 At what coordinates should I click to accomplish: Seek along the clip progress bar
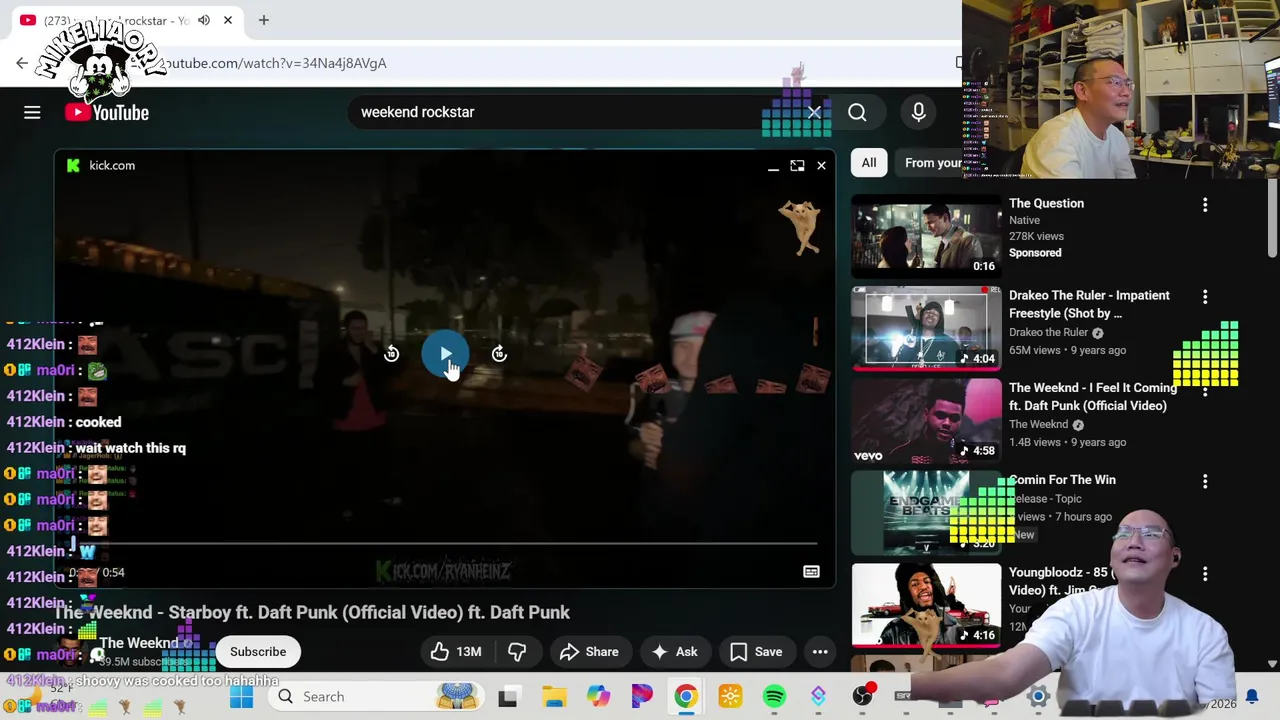(x=444, y=544)
